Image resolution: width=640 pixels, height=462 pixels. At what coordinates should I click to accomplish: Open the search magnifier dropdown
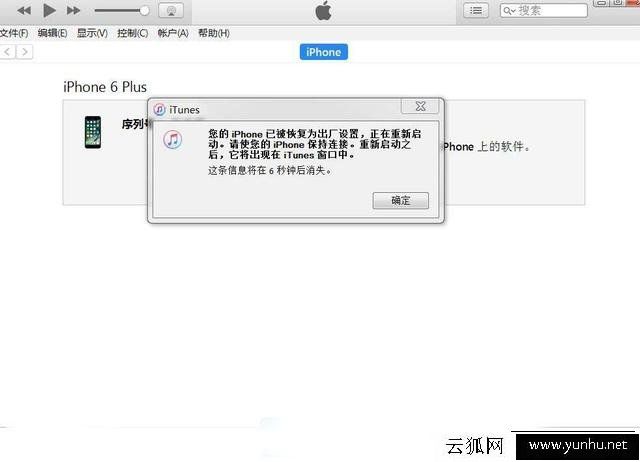(509, 11)
